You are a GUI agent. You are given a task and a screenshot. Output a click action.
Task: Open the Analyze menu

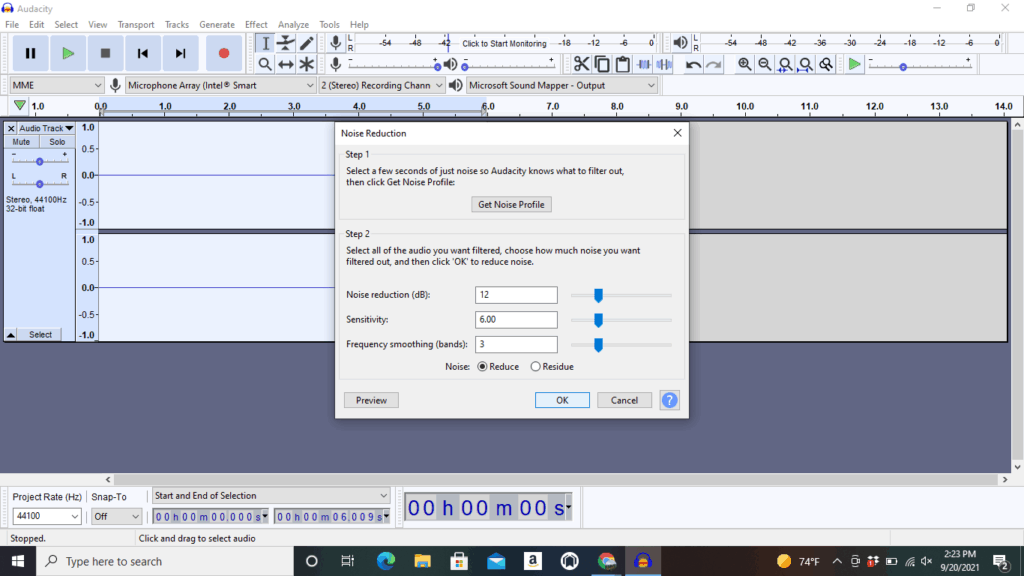pos(293,24)
